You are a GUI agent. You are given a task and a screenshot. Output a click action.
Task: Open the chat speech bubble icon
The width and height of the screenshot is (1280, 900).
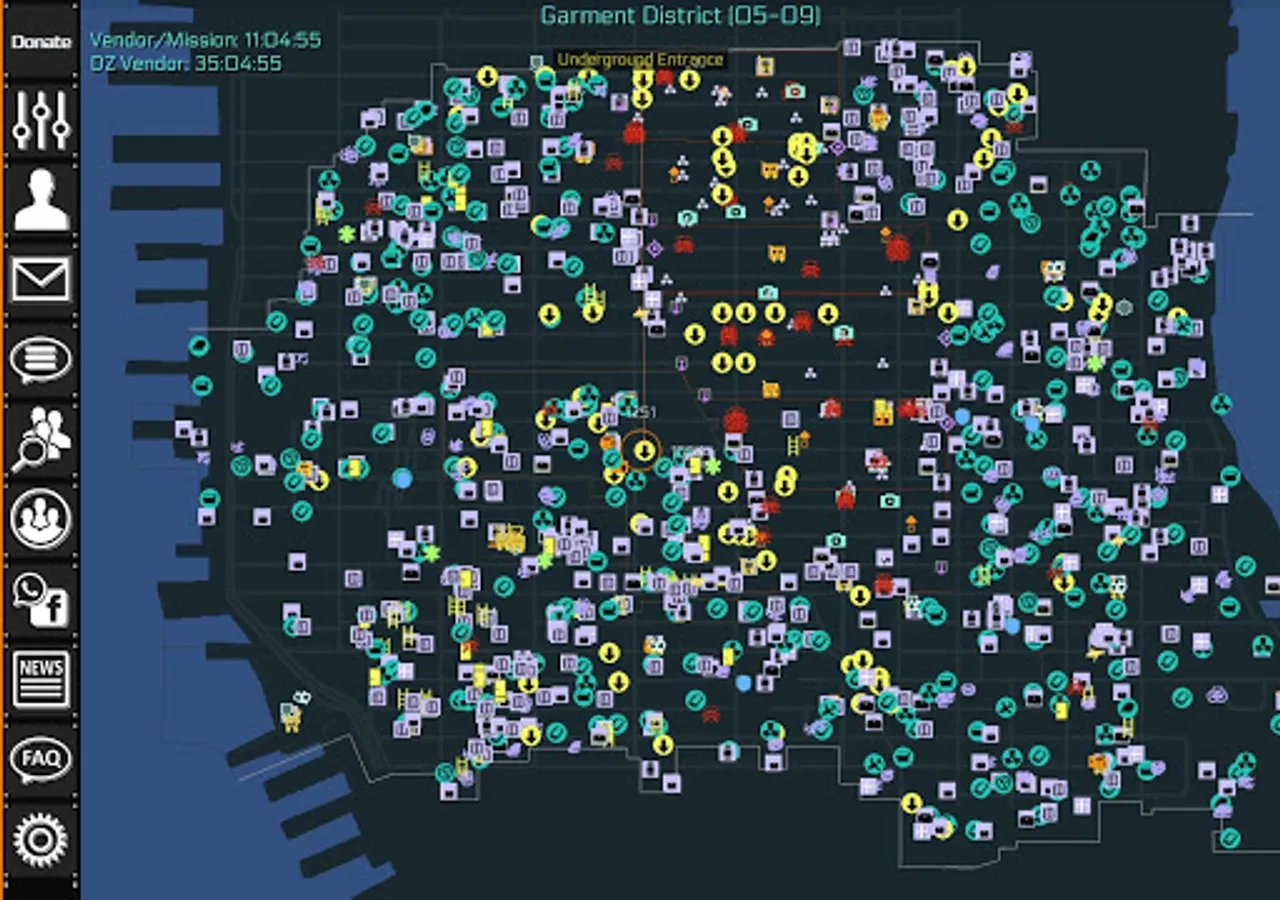pos(41,359)
